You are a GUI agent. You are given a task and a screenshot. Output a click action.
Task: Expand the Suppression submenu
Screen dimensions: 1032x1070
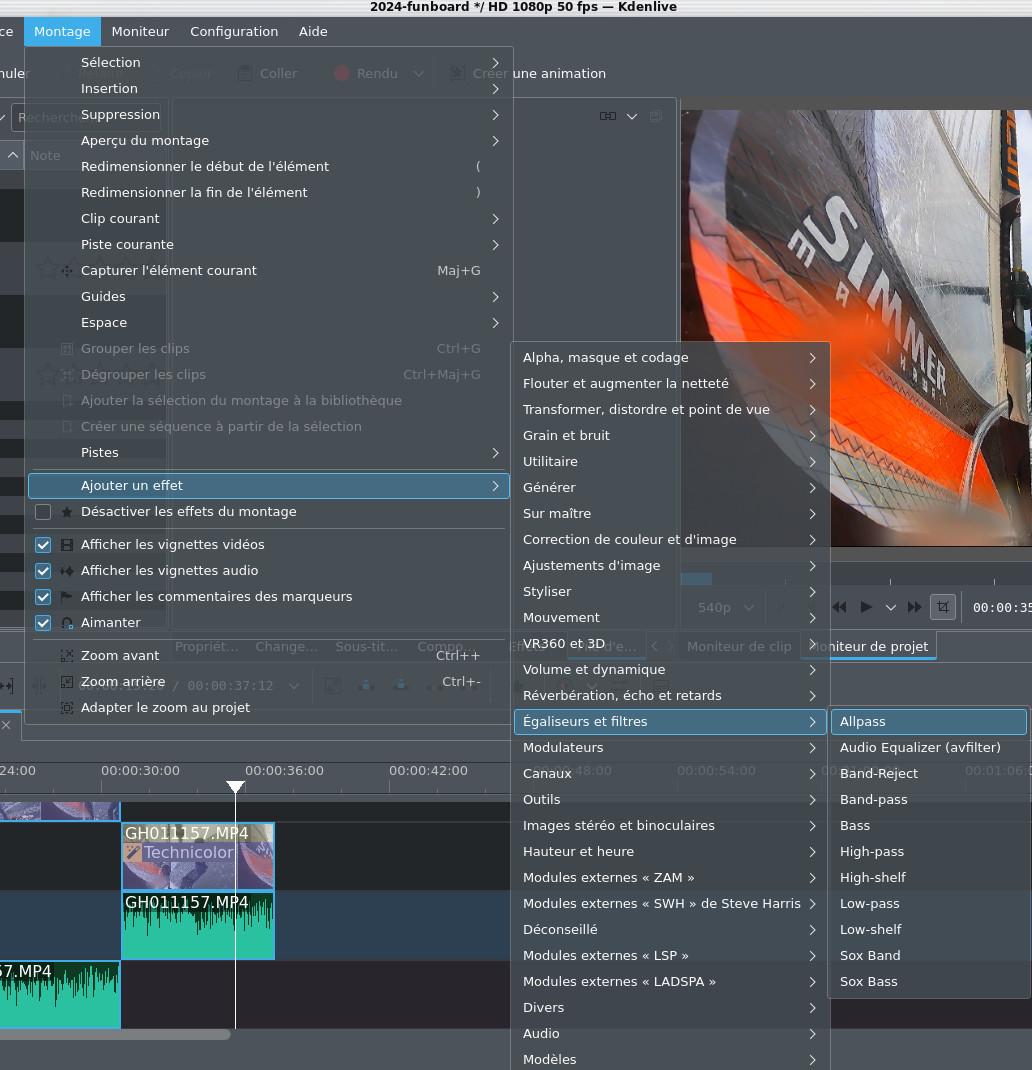(269, 114)
